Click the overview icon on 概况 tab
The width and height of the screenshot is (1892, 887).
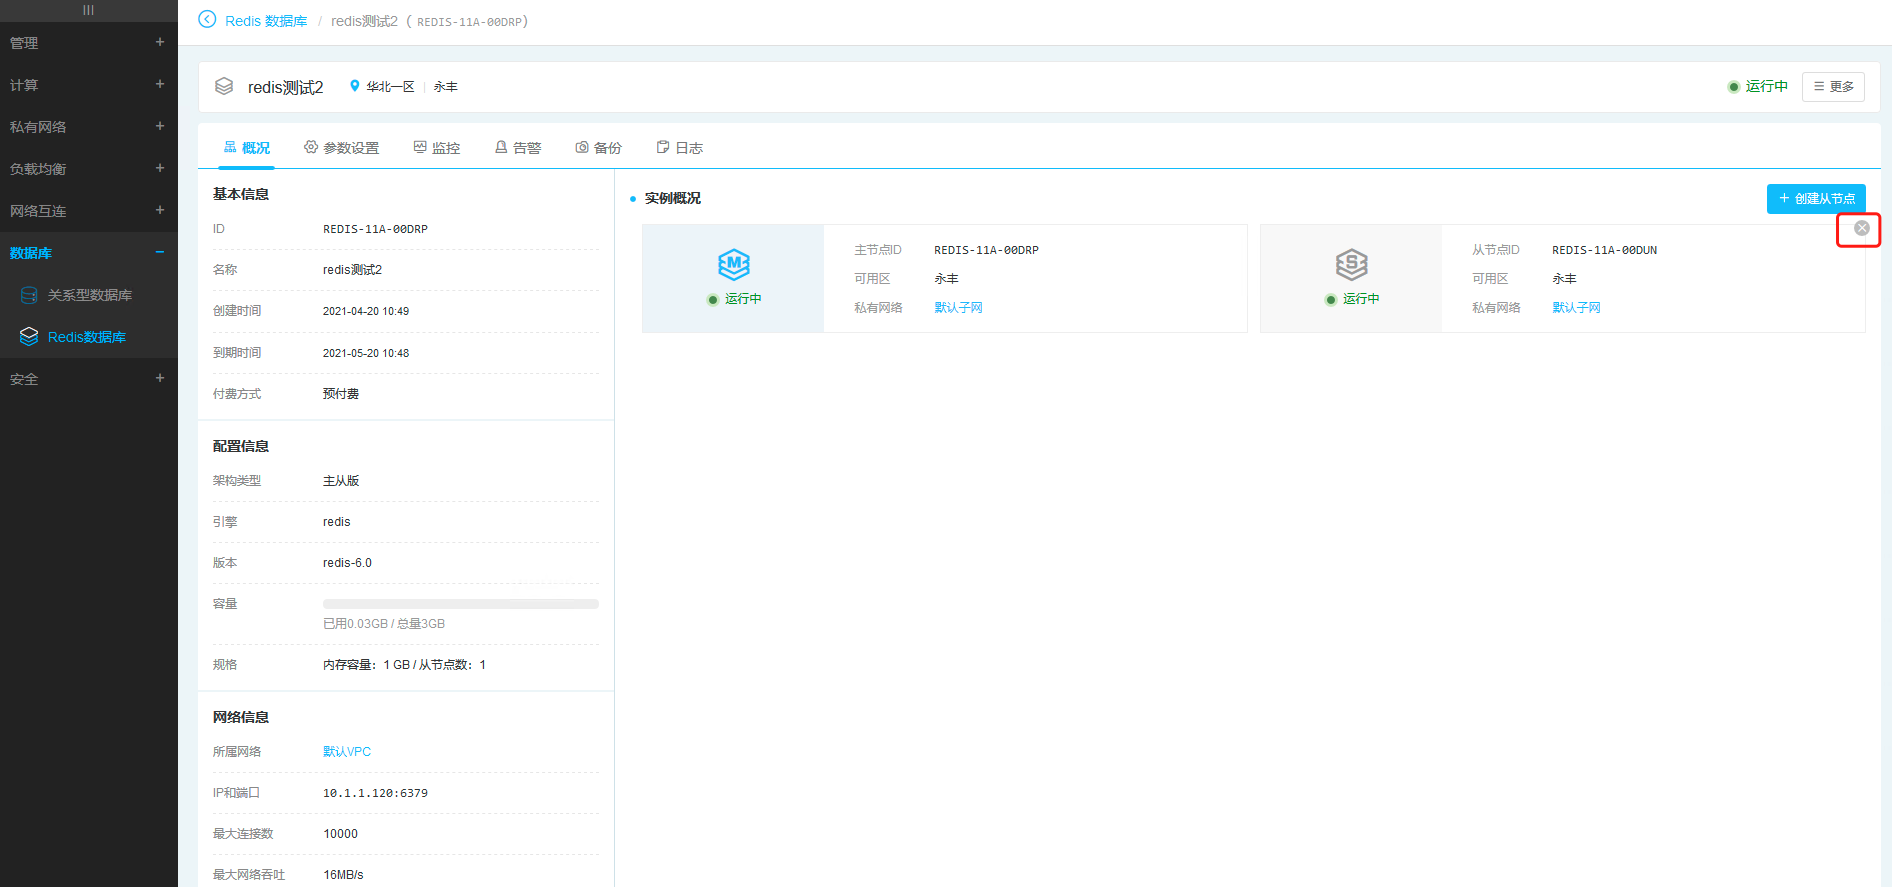(x=230, y=147)
